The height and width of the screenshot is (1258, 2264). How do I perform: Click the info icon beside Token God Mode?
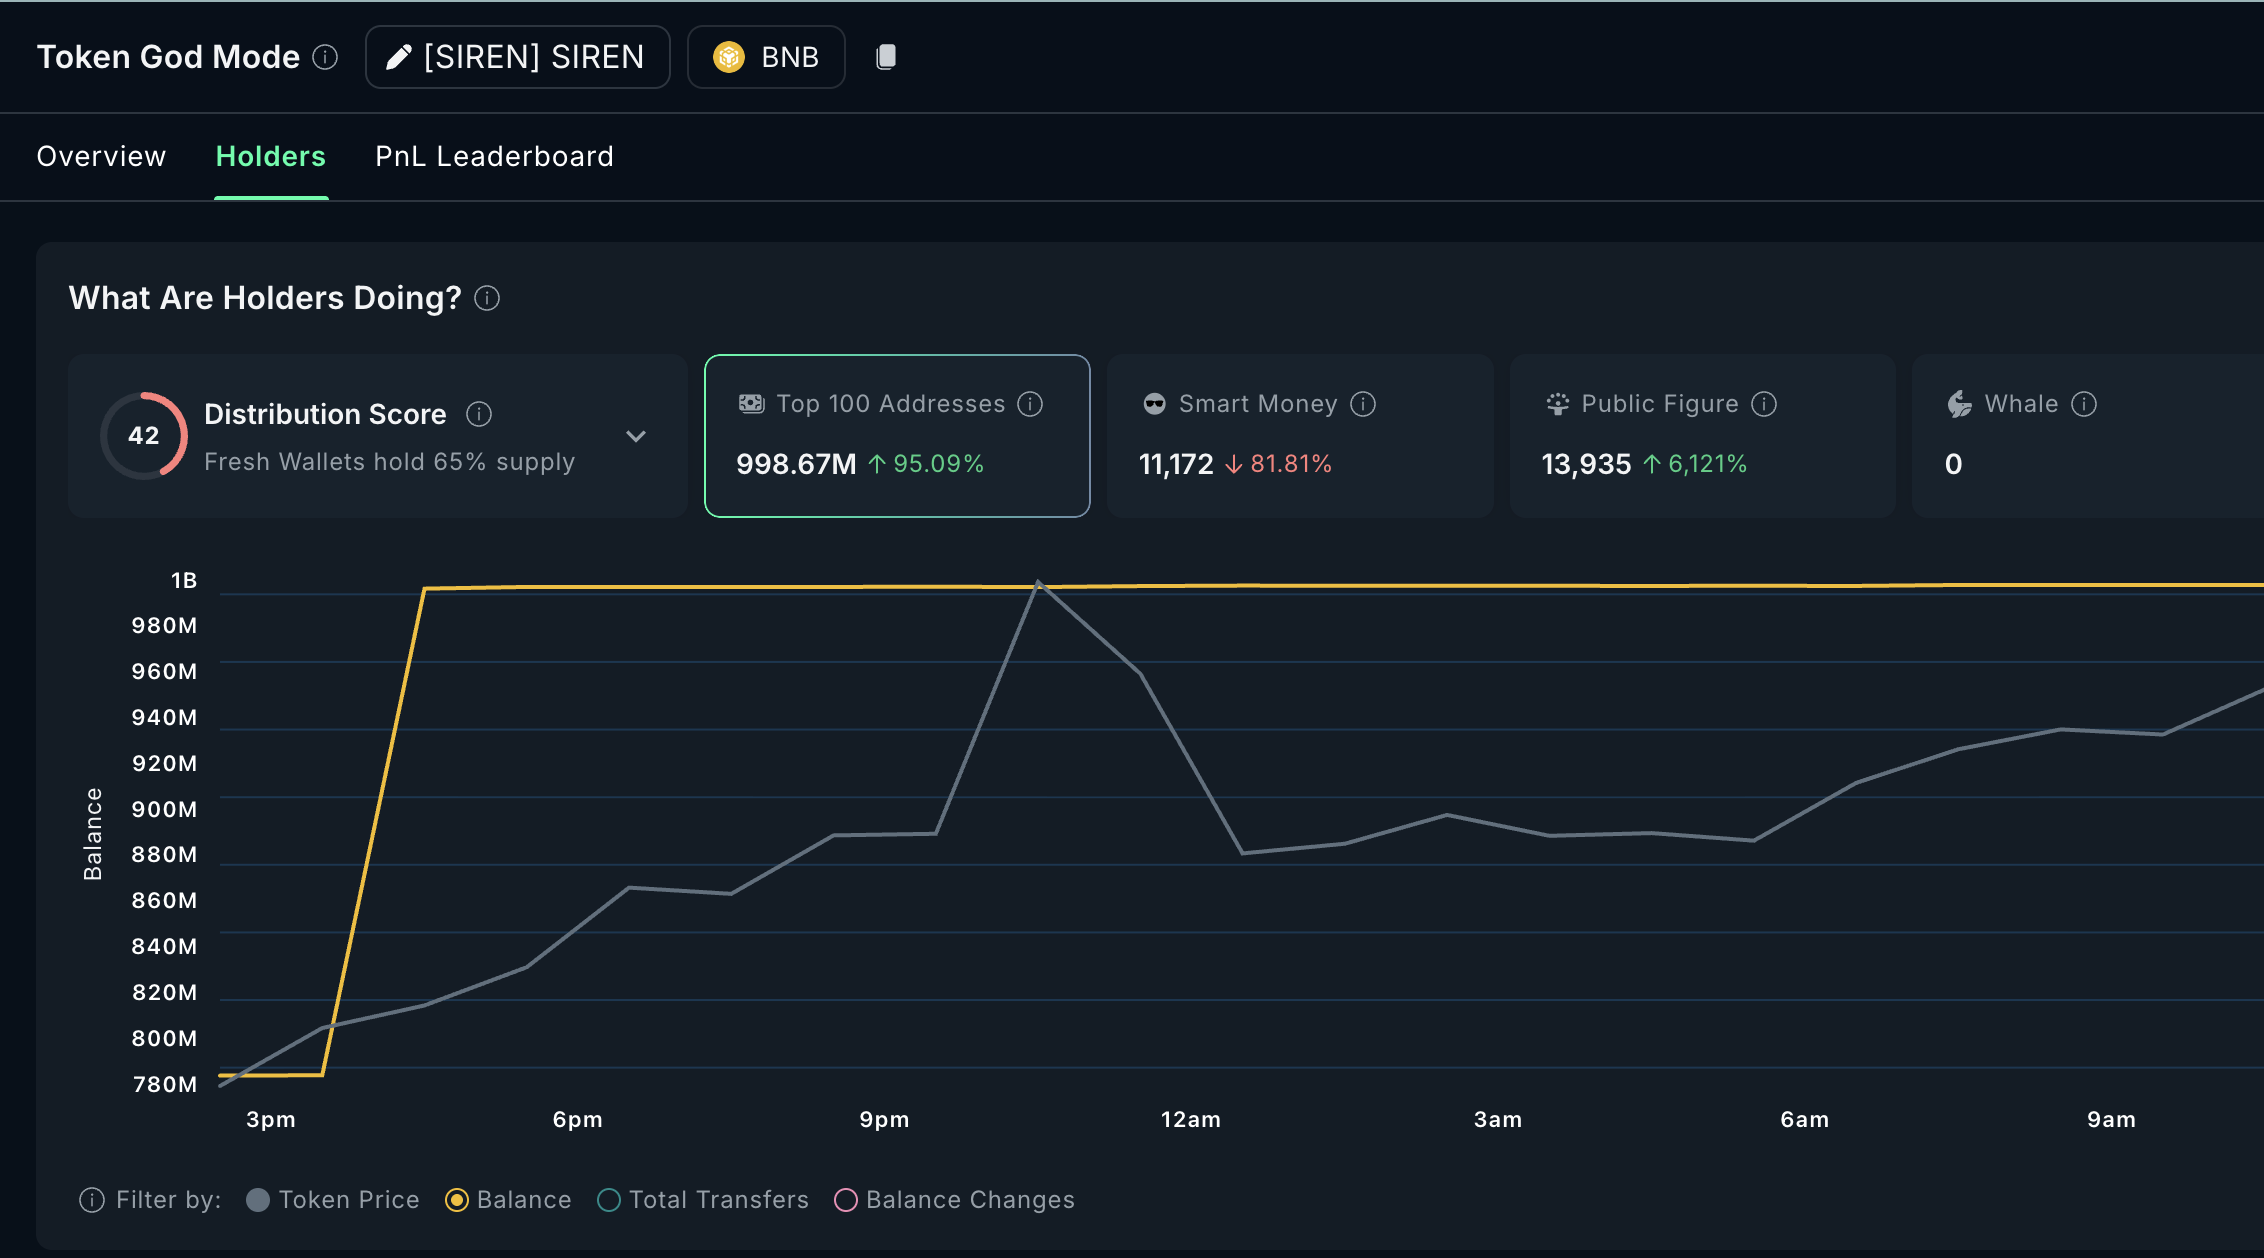[x=325, y=57]
